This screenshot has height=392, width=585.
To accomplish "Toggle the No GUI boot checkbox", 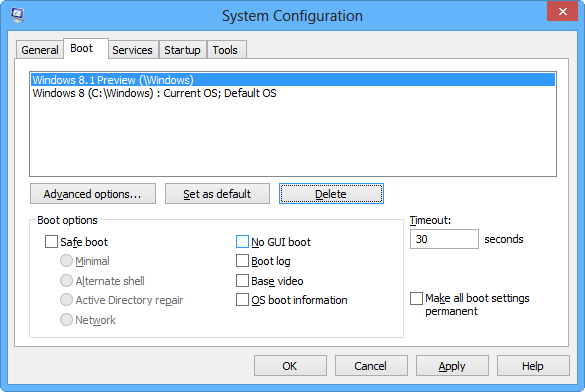I will click(x=242, y=241).
